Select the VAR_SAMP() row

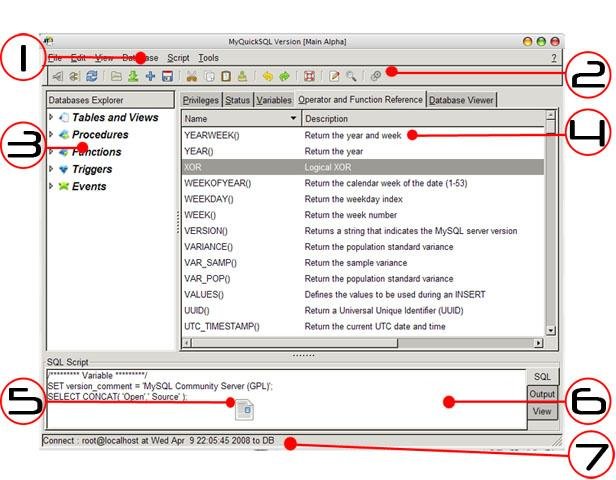[363, 263]
